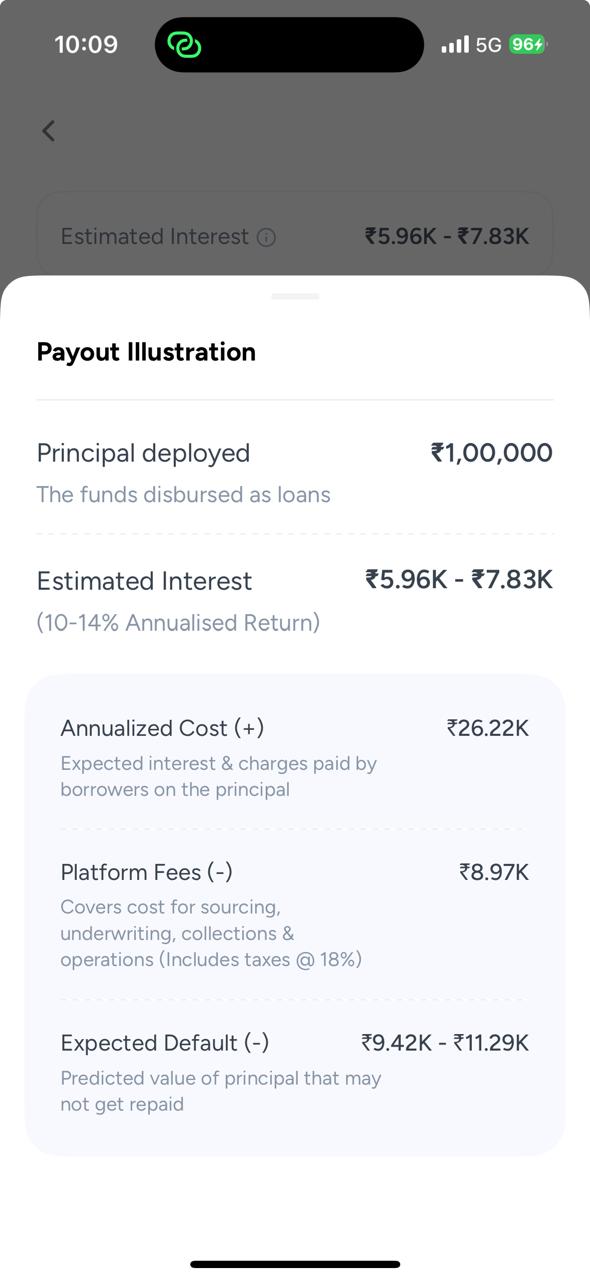590x1280 pixels.
Task: Tap the 10-14% Annualised Return link text
Action: coord(178,622)
